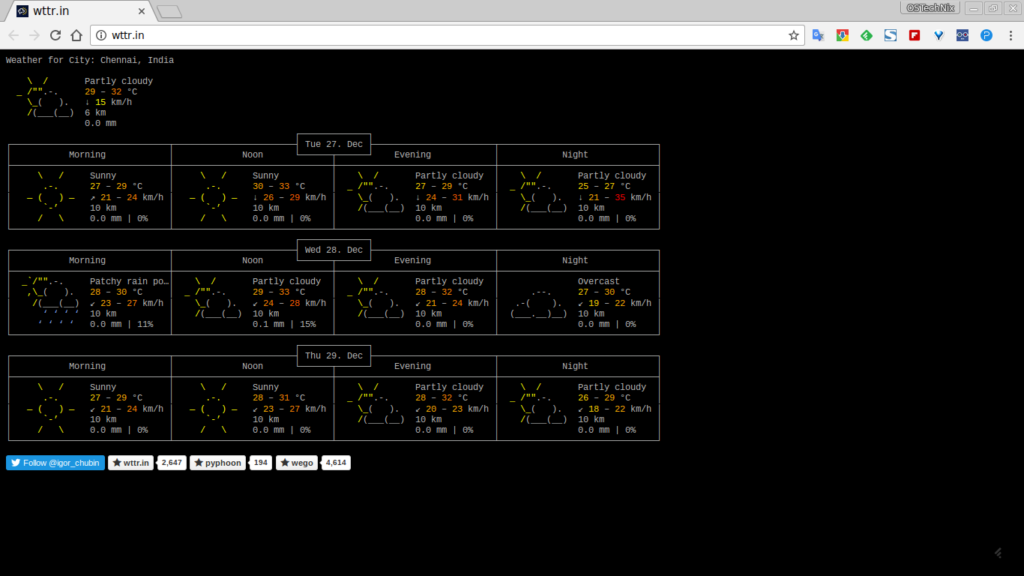Open the Google Translate extension

click(818, 35)
